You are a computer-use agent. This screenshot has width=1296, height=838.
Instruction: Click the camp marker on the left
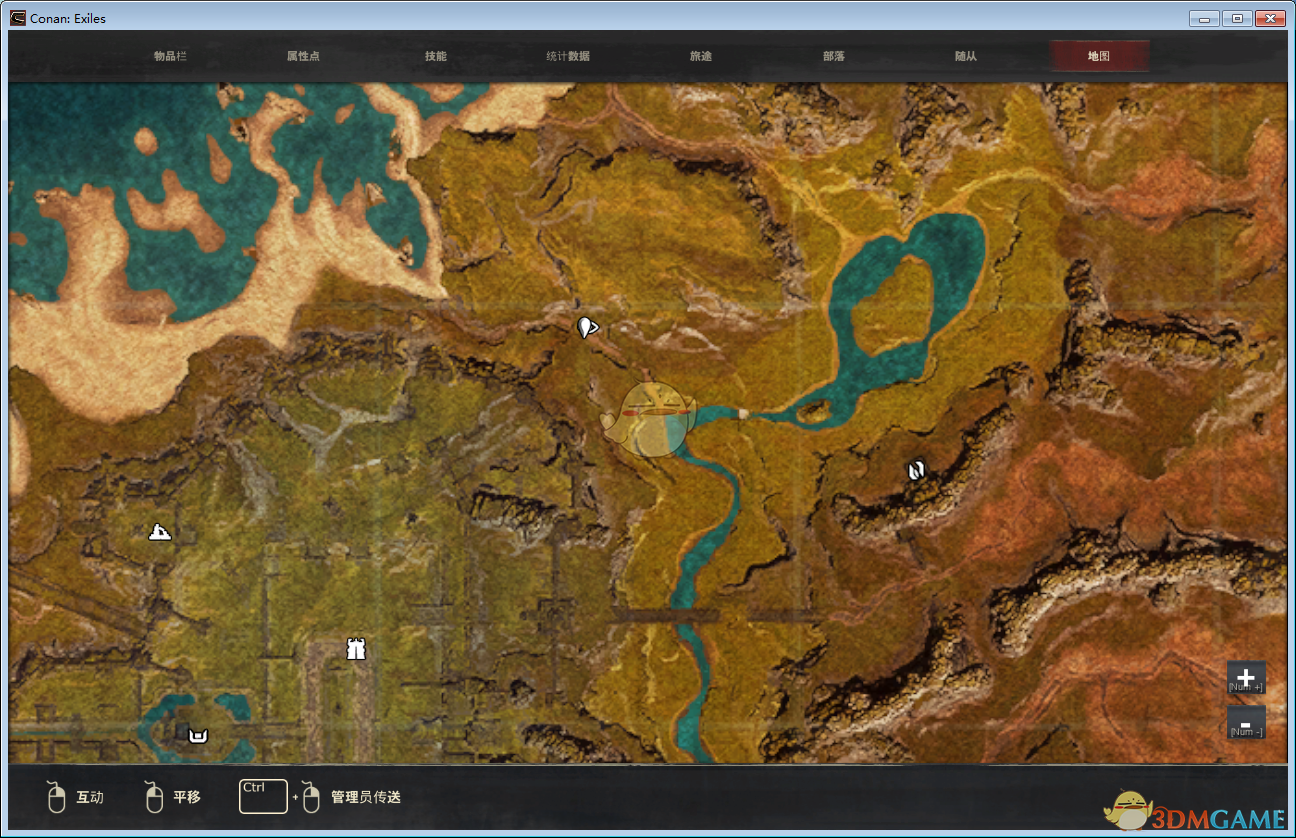(159, 532)
